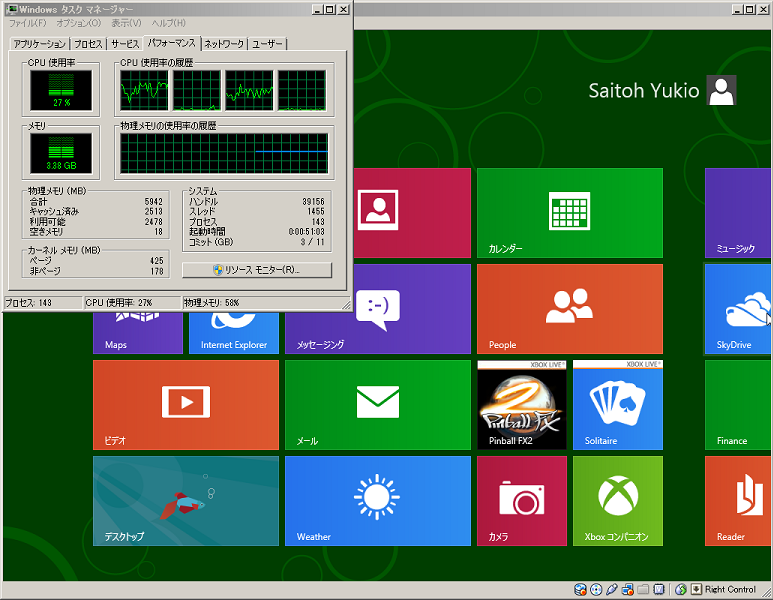
Task: Open the Weather app tile
Action: (377, 500)
